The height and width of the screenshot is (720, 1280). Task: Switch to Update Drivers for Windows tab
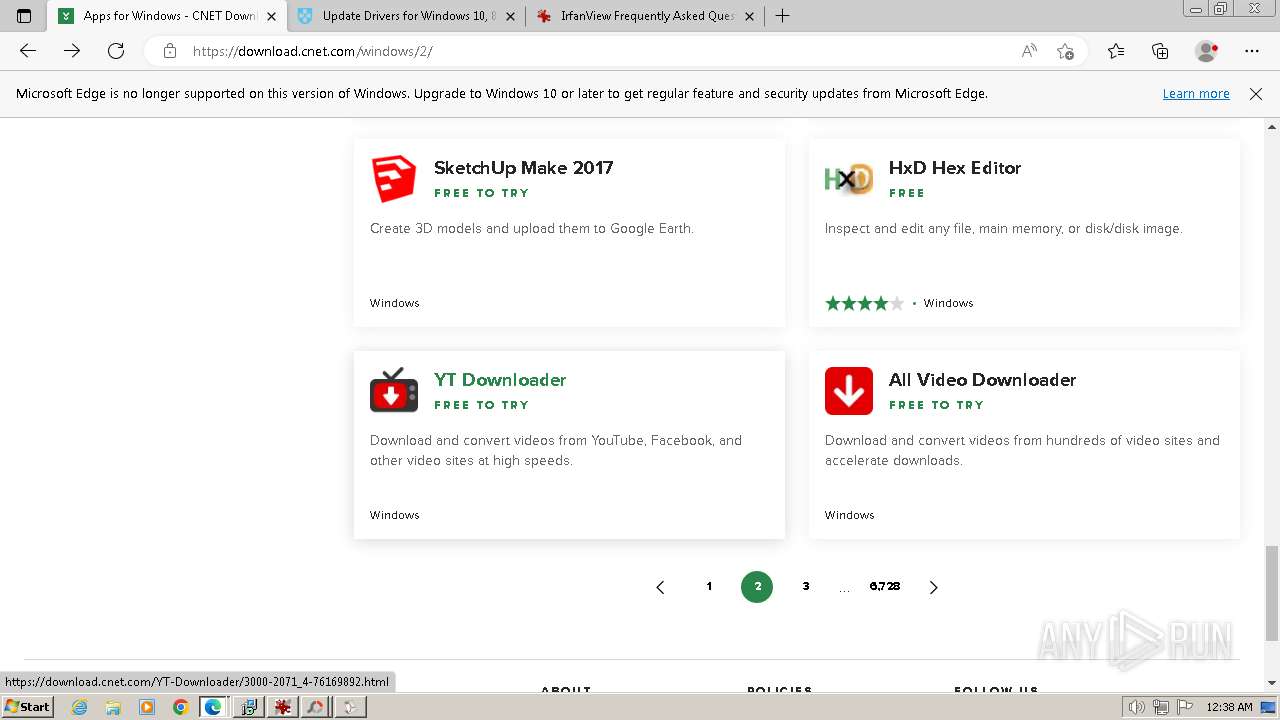[407, 16]
